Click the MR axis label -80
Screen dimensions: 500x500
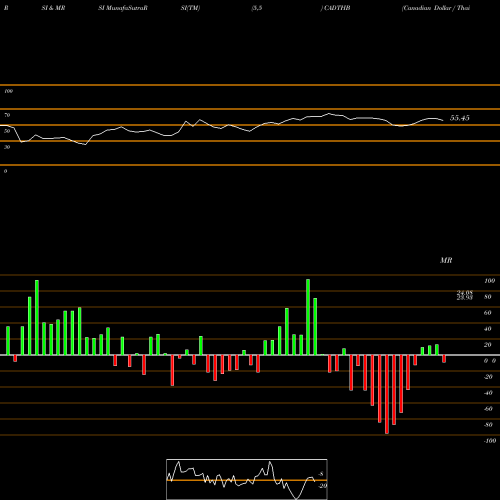(x=488, y=425)
